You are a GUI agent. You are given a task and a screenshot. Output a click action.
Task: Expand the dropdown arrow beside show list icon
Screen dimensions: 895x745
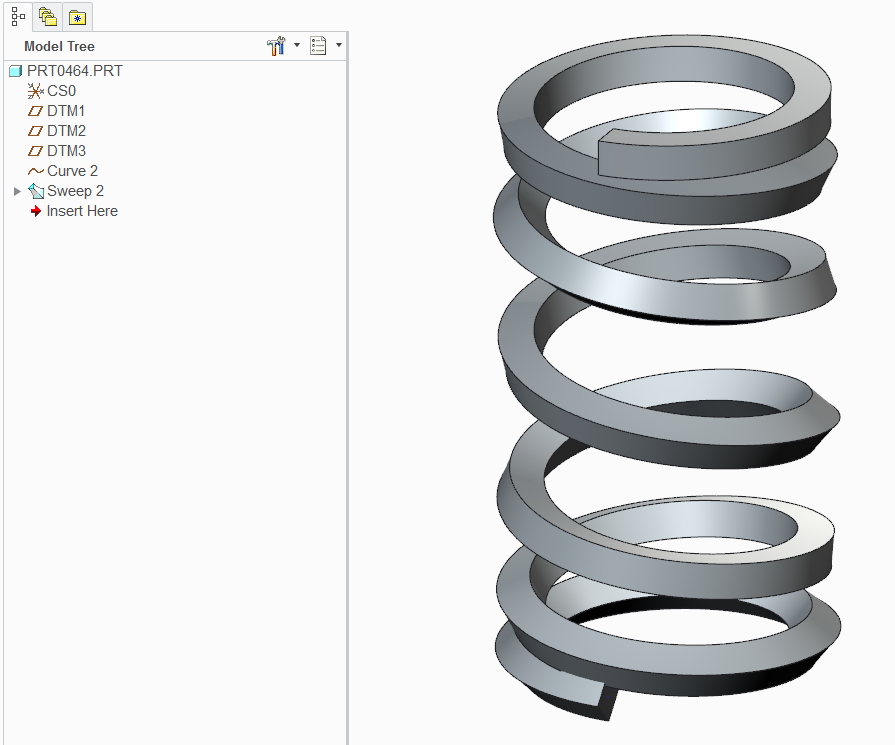tap(339, 45)
